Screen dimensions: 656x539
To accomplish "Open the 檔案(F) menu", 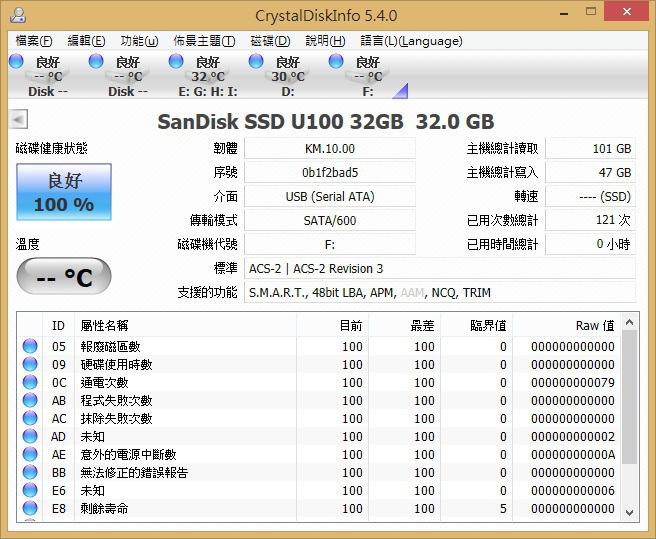I will 34,41.
